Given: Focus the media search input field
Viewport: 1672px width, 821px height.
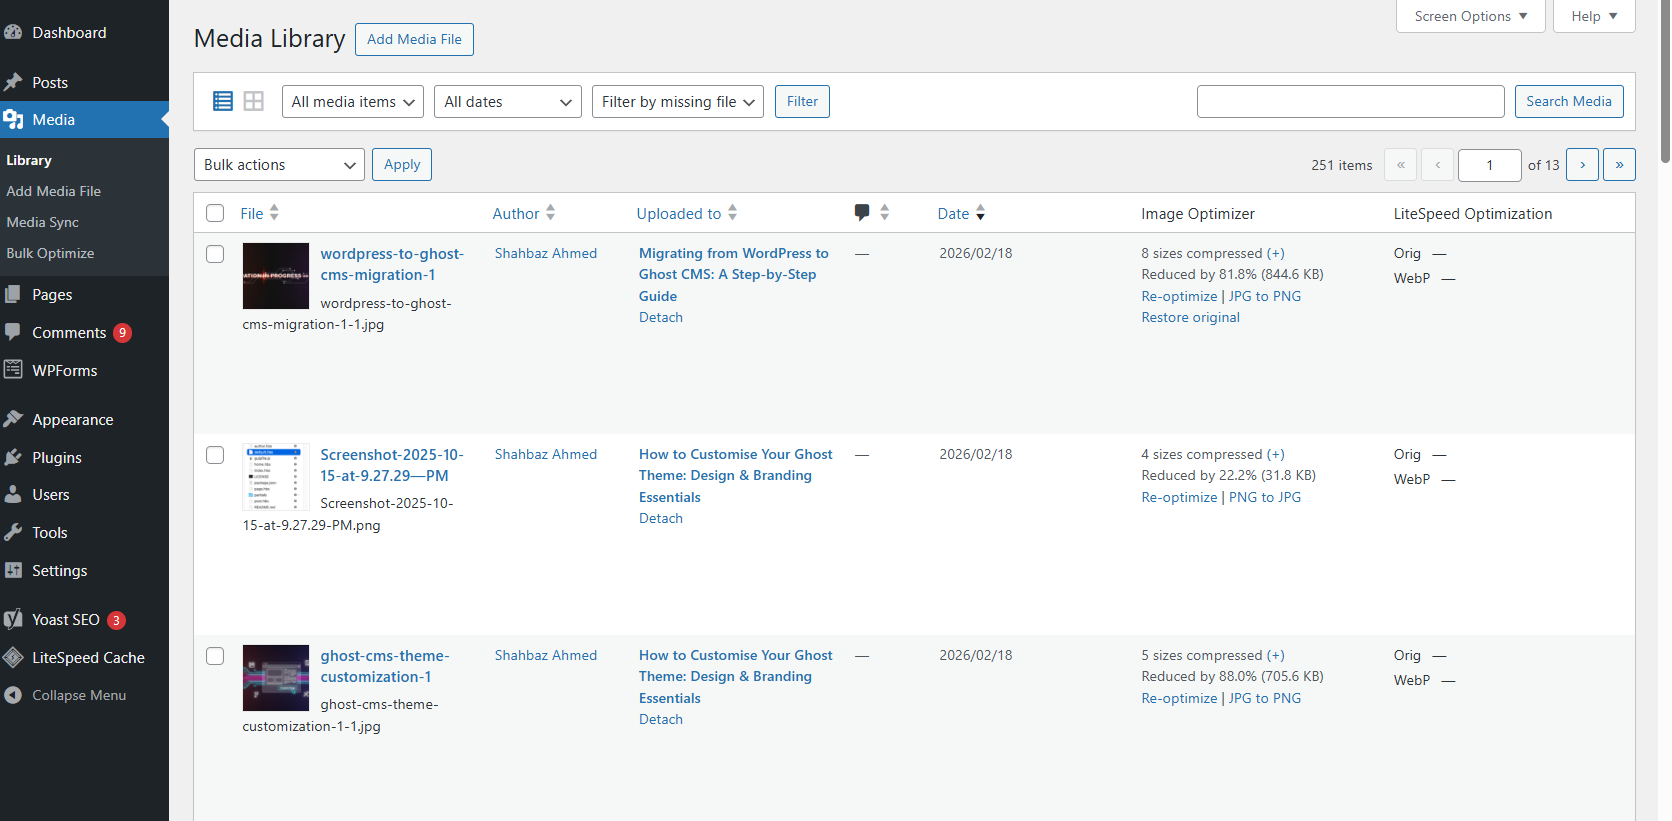Looking at the screenshot, I should (x=1350, y=102).
